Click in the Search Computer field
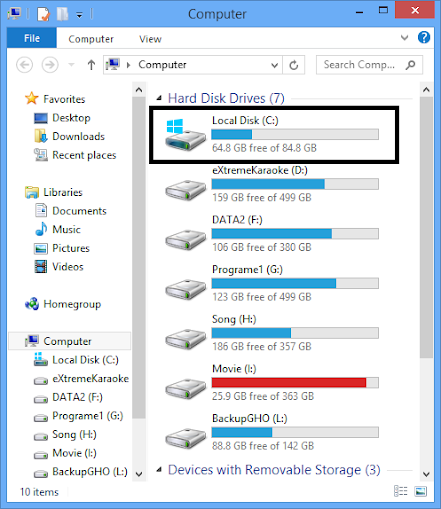The height and width of the screenshot is (509, 441). click(359, 65)
